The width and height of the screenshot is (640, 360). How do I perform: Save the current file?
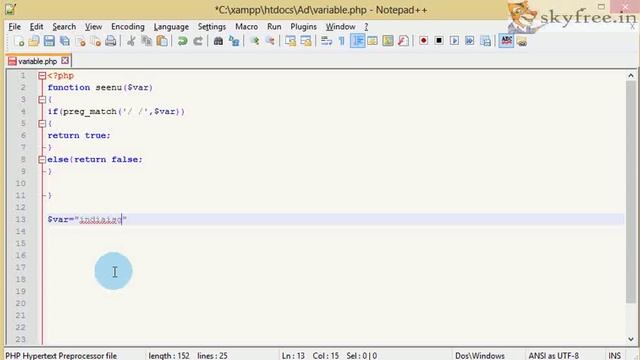49,41
